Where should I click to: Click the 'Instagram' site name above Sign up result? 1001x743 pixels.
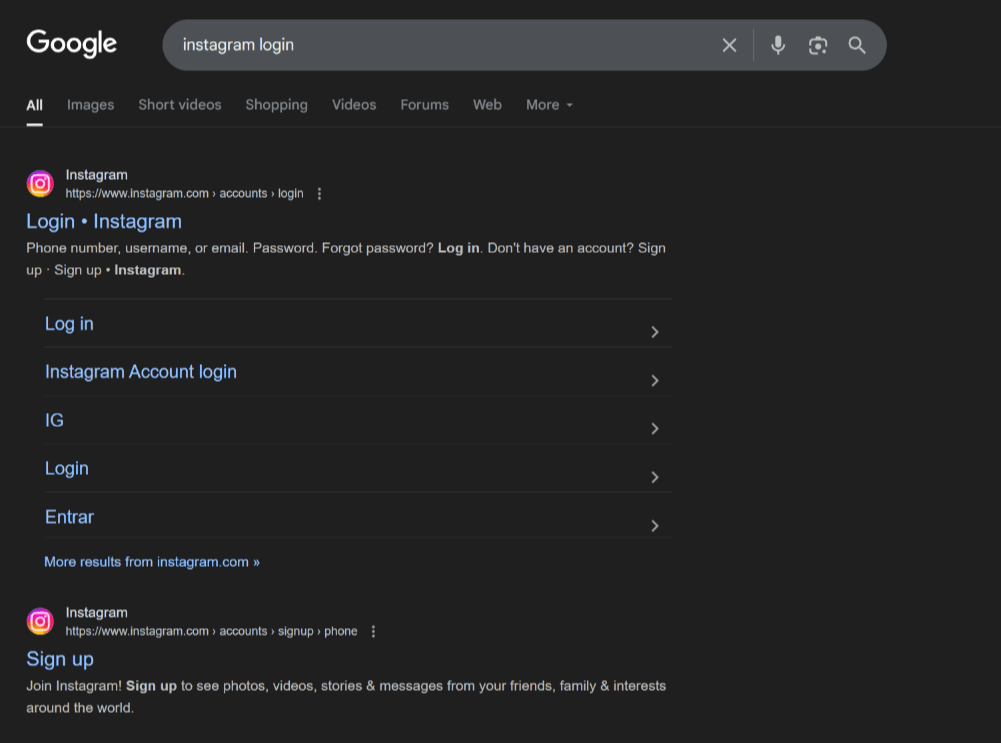[x=96, y=613]
